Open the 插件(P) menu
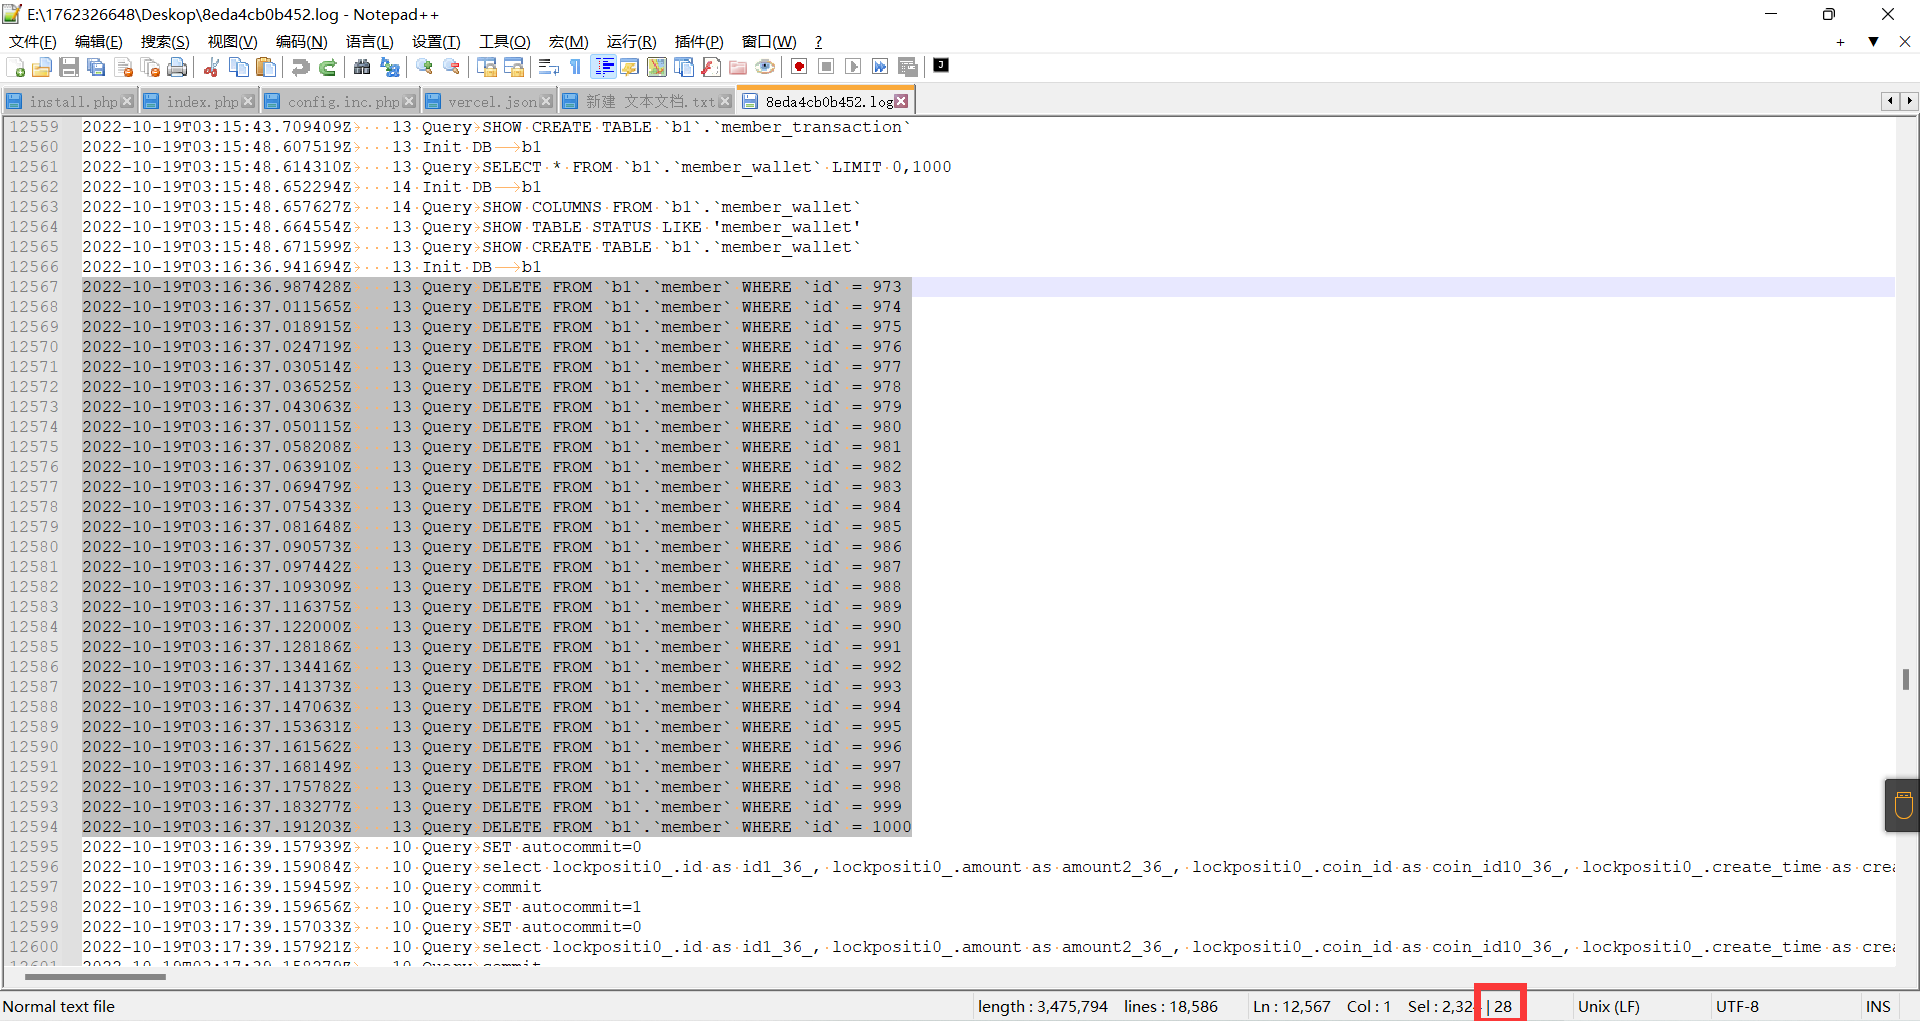The image size is (1920, 1021). pyautogui.click(x=699, y=42)
